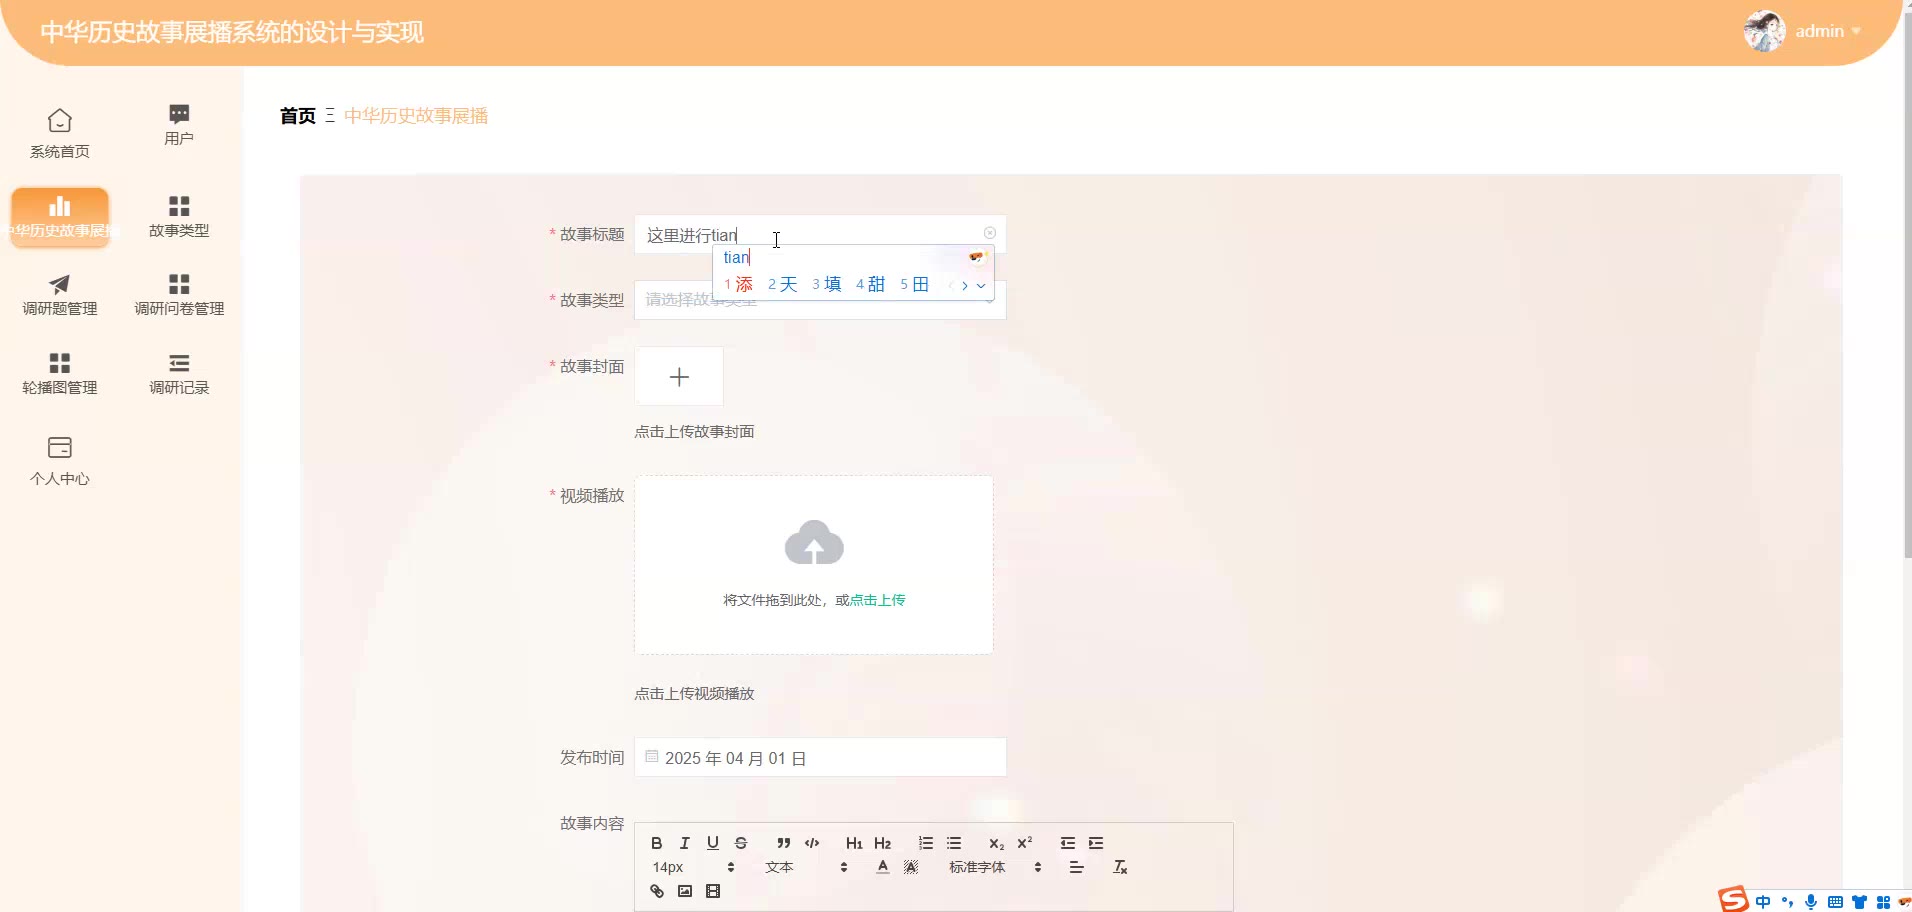Click into the 故事标题 input field

pos(820,234)
